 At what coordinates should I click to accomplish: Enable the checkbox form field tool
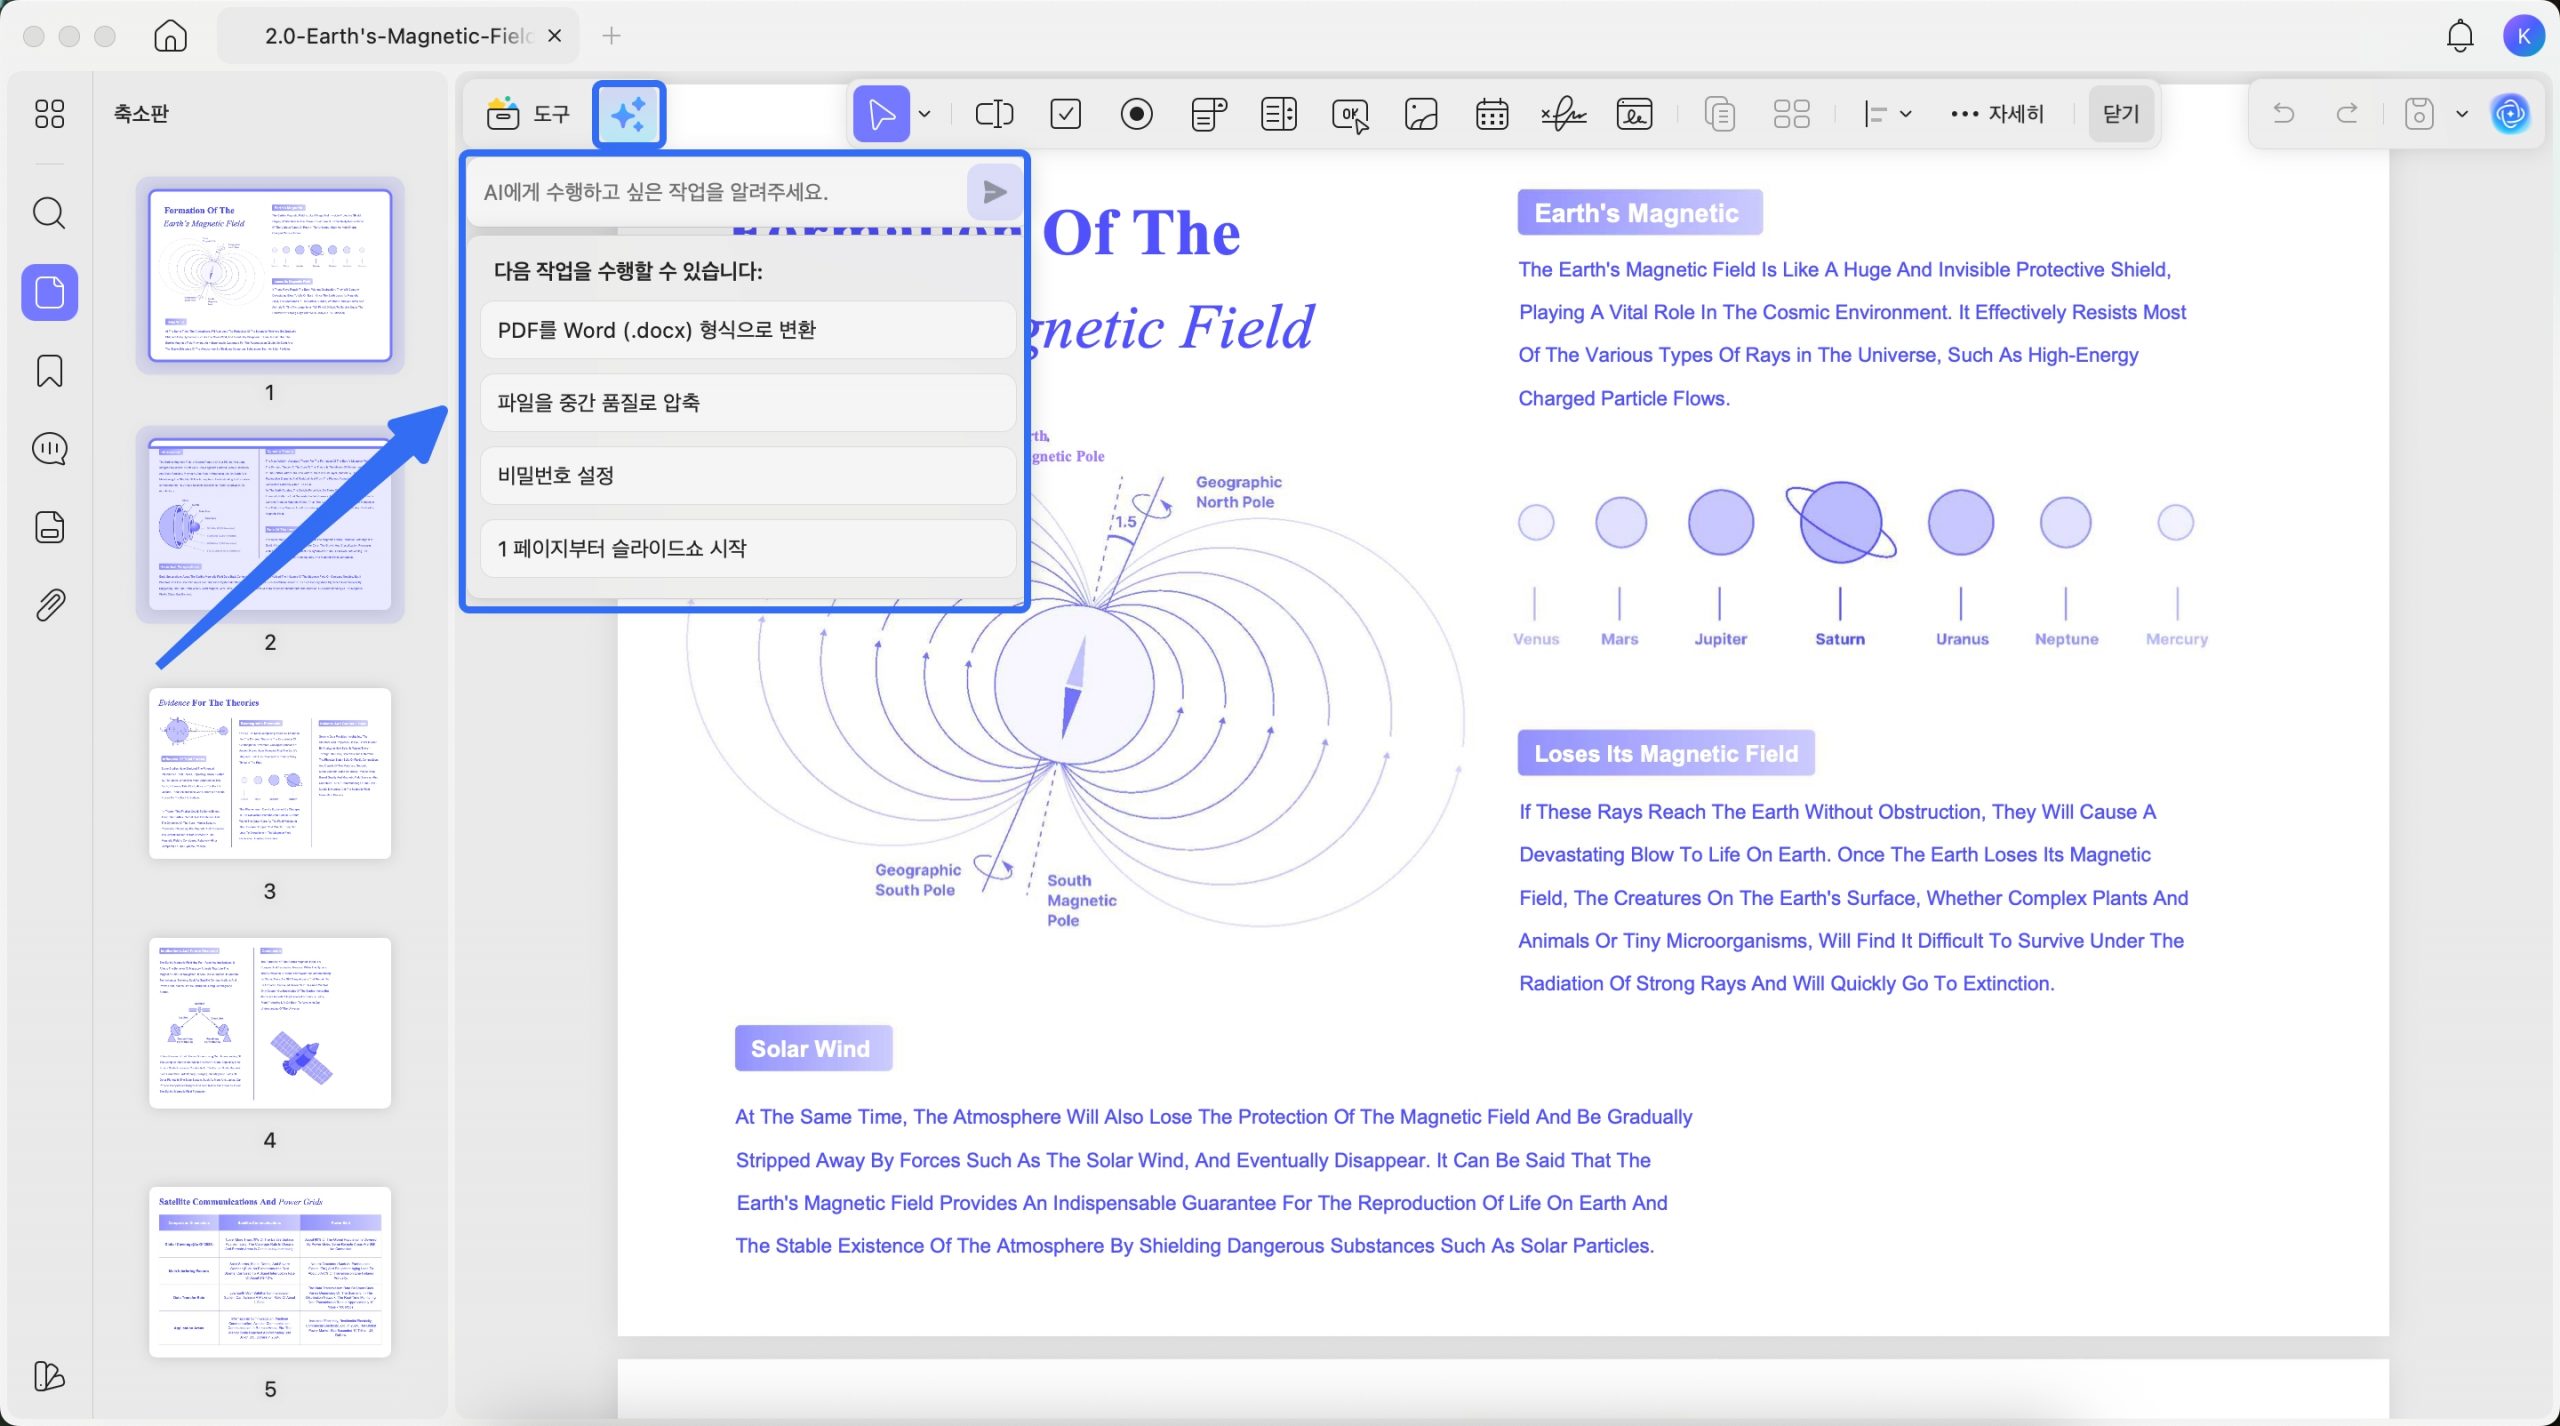coord(1064,113)
